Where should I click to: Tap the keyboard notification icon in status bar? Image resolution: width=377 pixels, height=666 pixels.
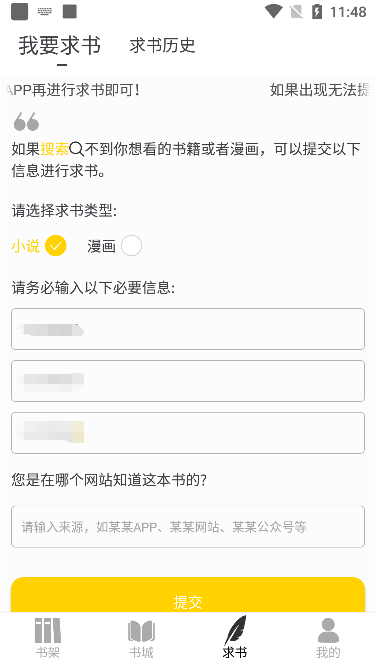tap(45, 11)
